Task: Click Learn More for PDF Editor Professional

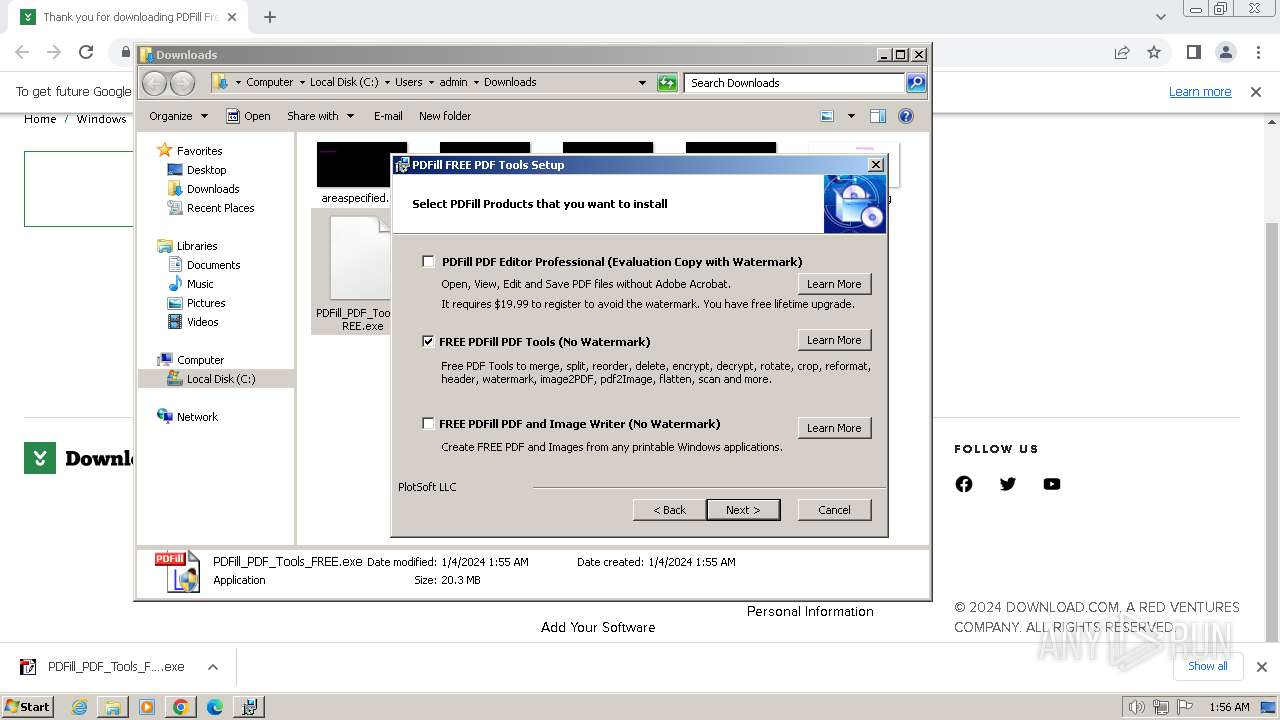Action: coord(834,284)
